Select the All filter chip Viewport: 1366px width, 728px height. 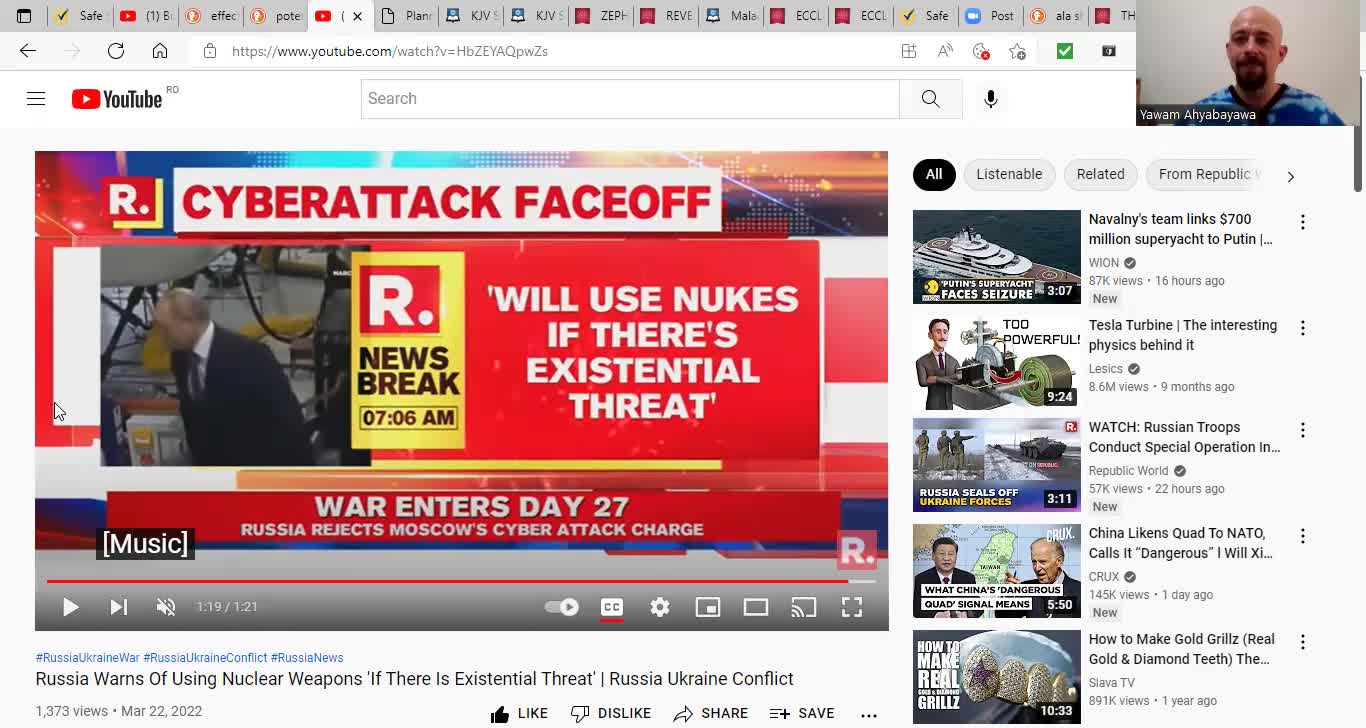tap(933, 174)
